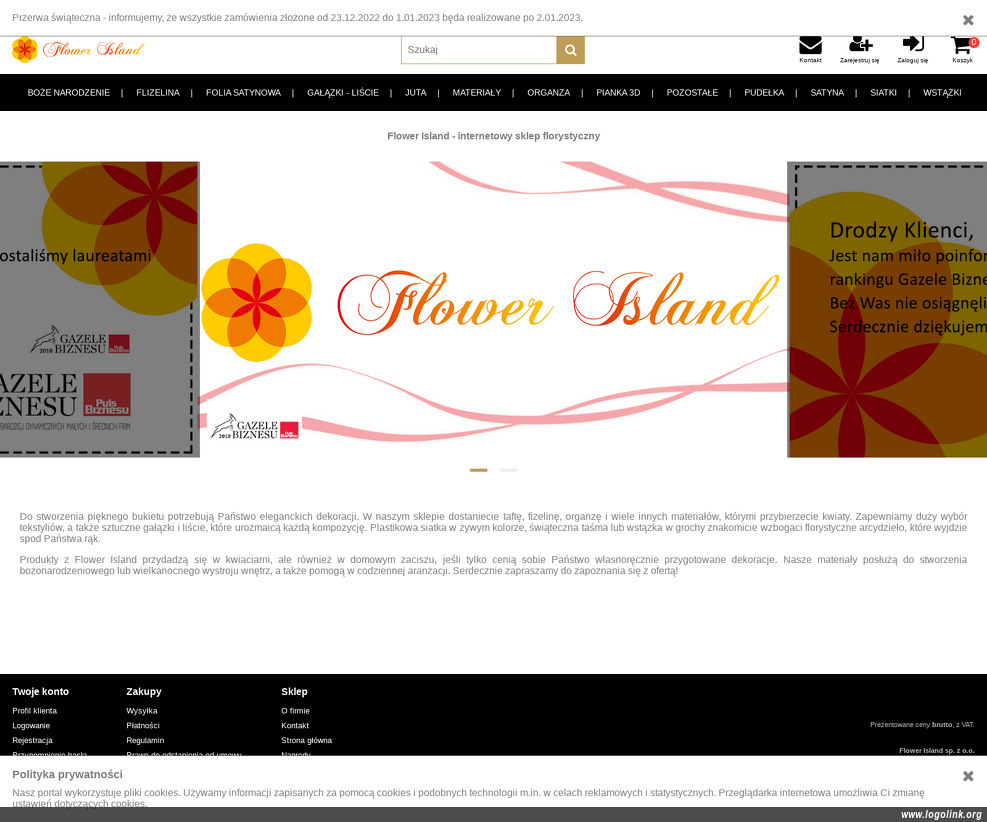Click the Zarejestruj się user-plus icon
This screenshot has width=987, height=822.
[x=860, y=49]
